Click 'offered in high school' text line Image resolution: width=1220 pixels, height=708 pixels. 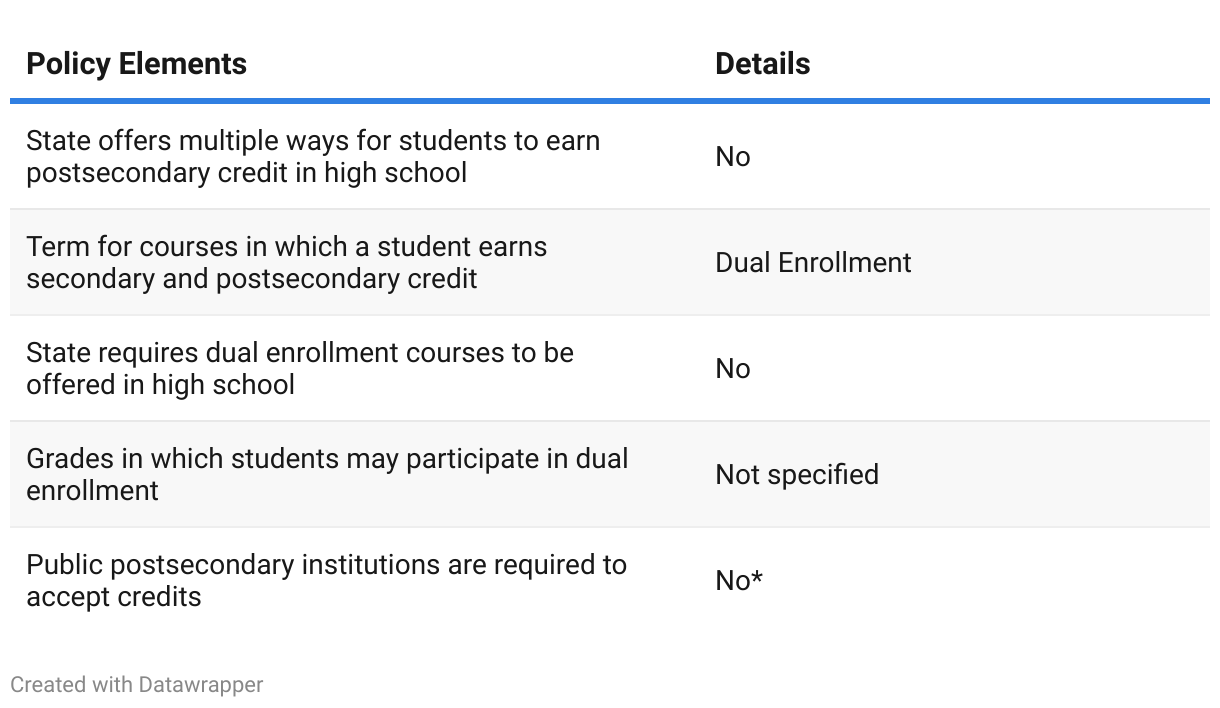coord(161,385)
